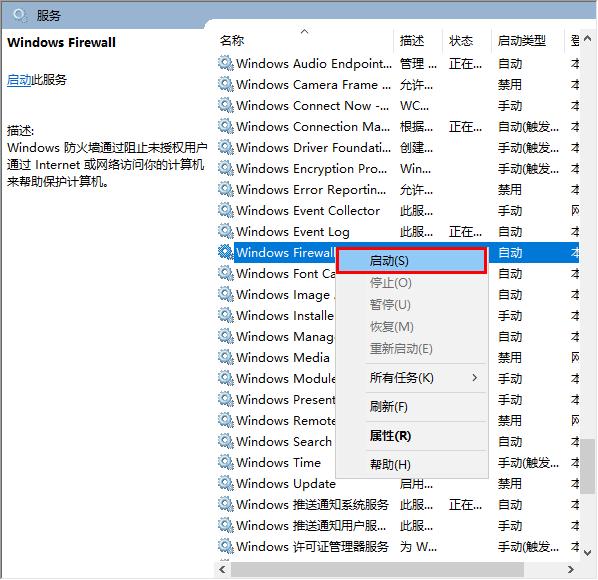Click gear icon of Windows Connect Now service
This screenshot has width=598, height=580.
pyautogui.click(x=225, y=105)
